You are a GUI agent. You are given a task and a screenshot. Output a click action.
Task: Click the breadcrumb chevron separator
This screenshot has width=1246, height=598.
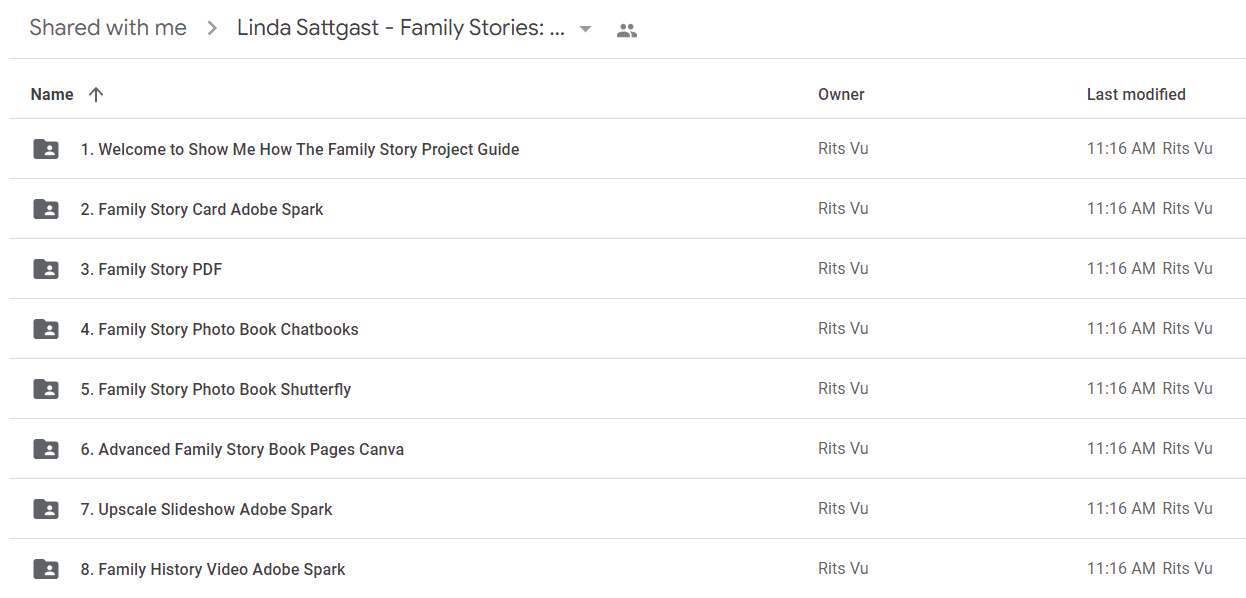click(212, 29)
